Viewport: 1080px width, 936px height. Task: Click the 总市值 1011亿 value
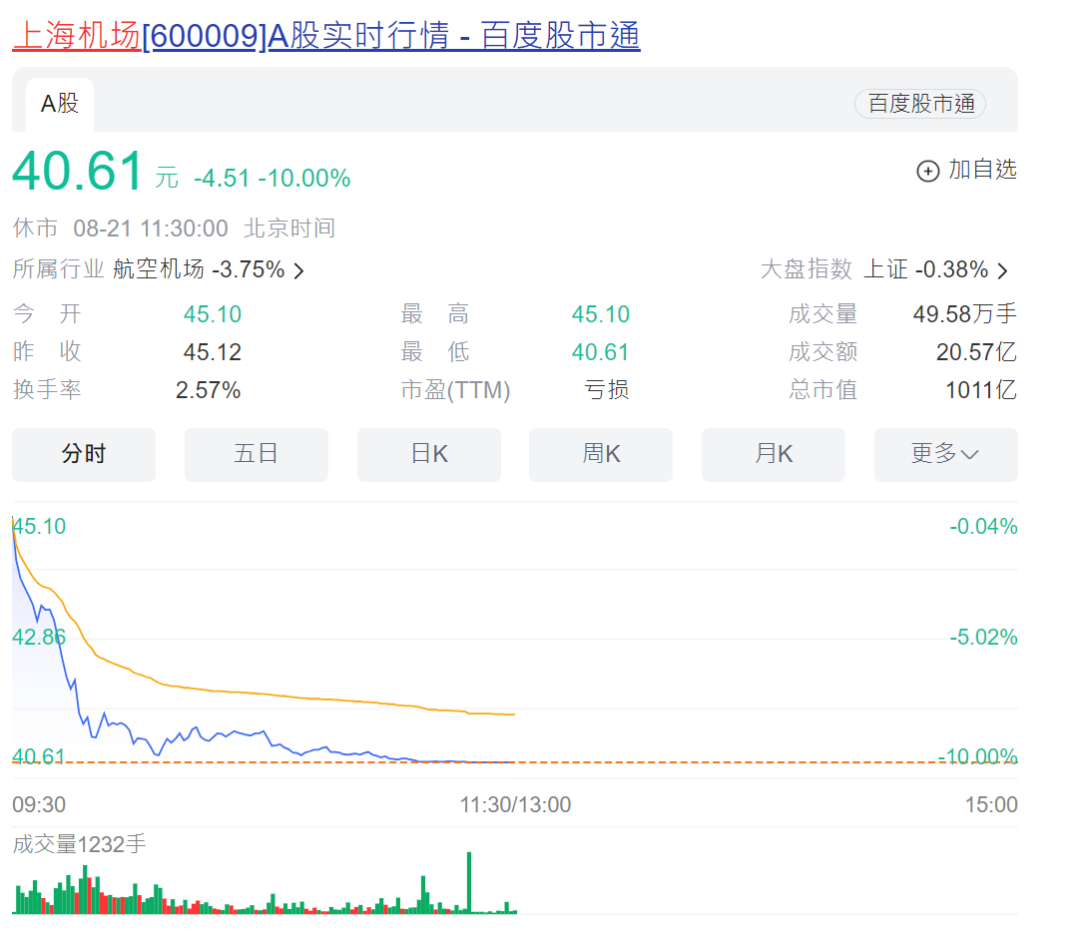(980, 390)
